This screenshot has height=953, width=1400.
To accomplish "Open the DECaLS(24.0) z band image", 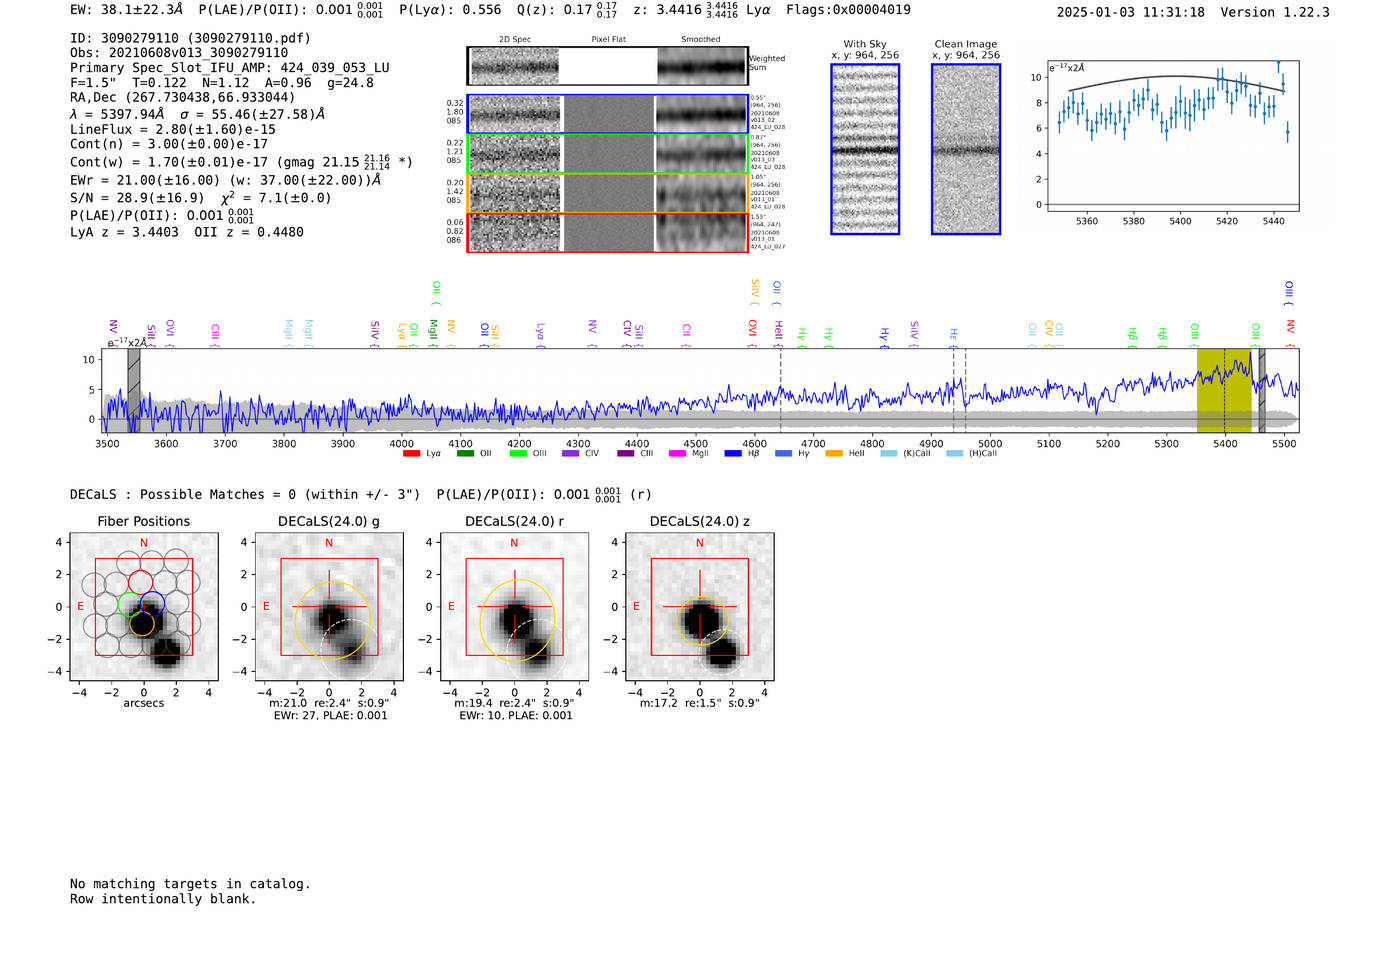I will [700, 607].
